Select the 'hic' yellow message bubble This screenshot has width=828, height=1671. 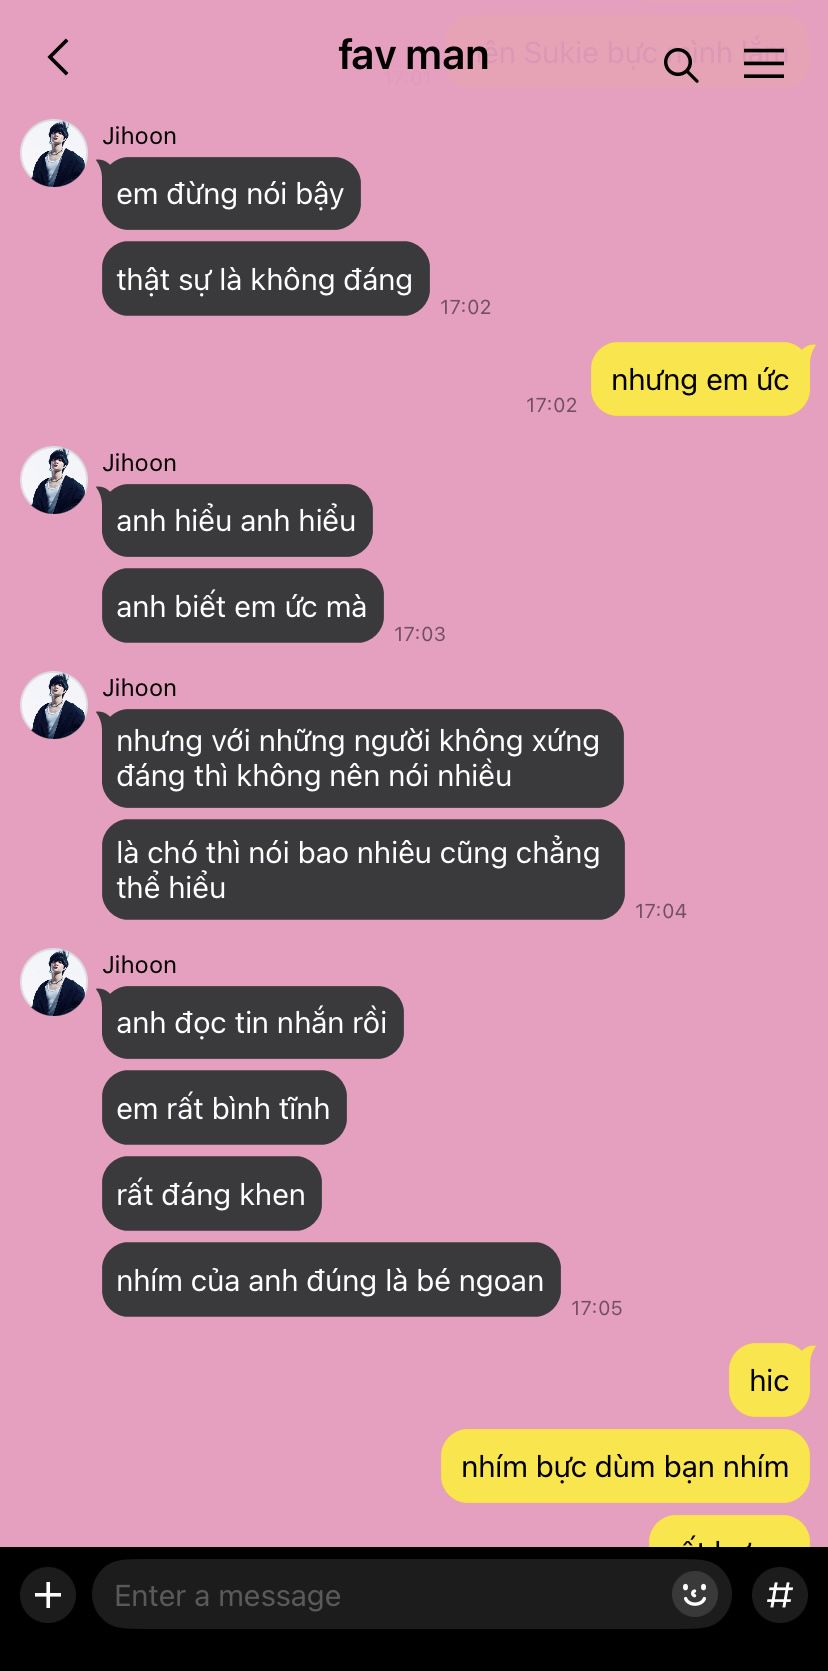tap(769, 1380)
